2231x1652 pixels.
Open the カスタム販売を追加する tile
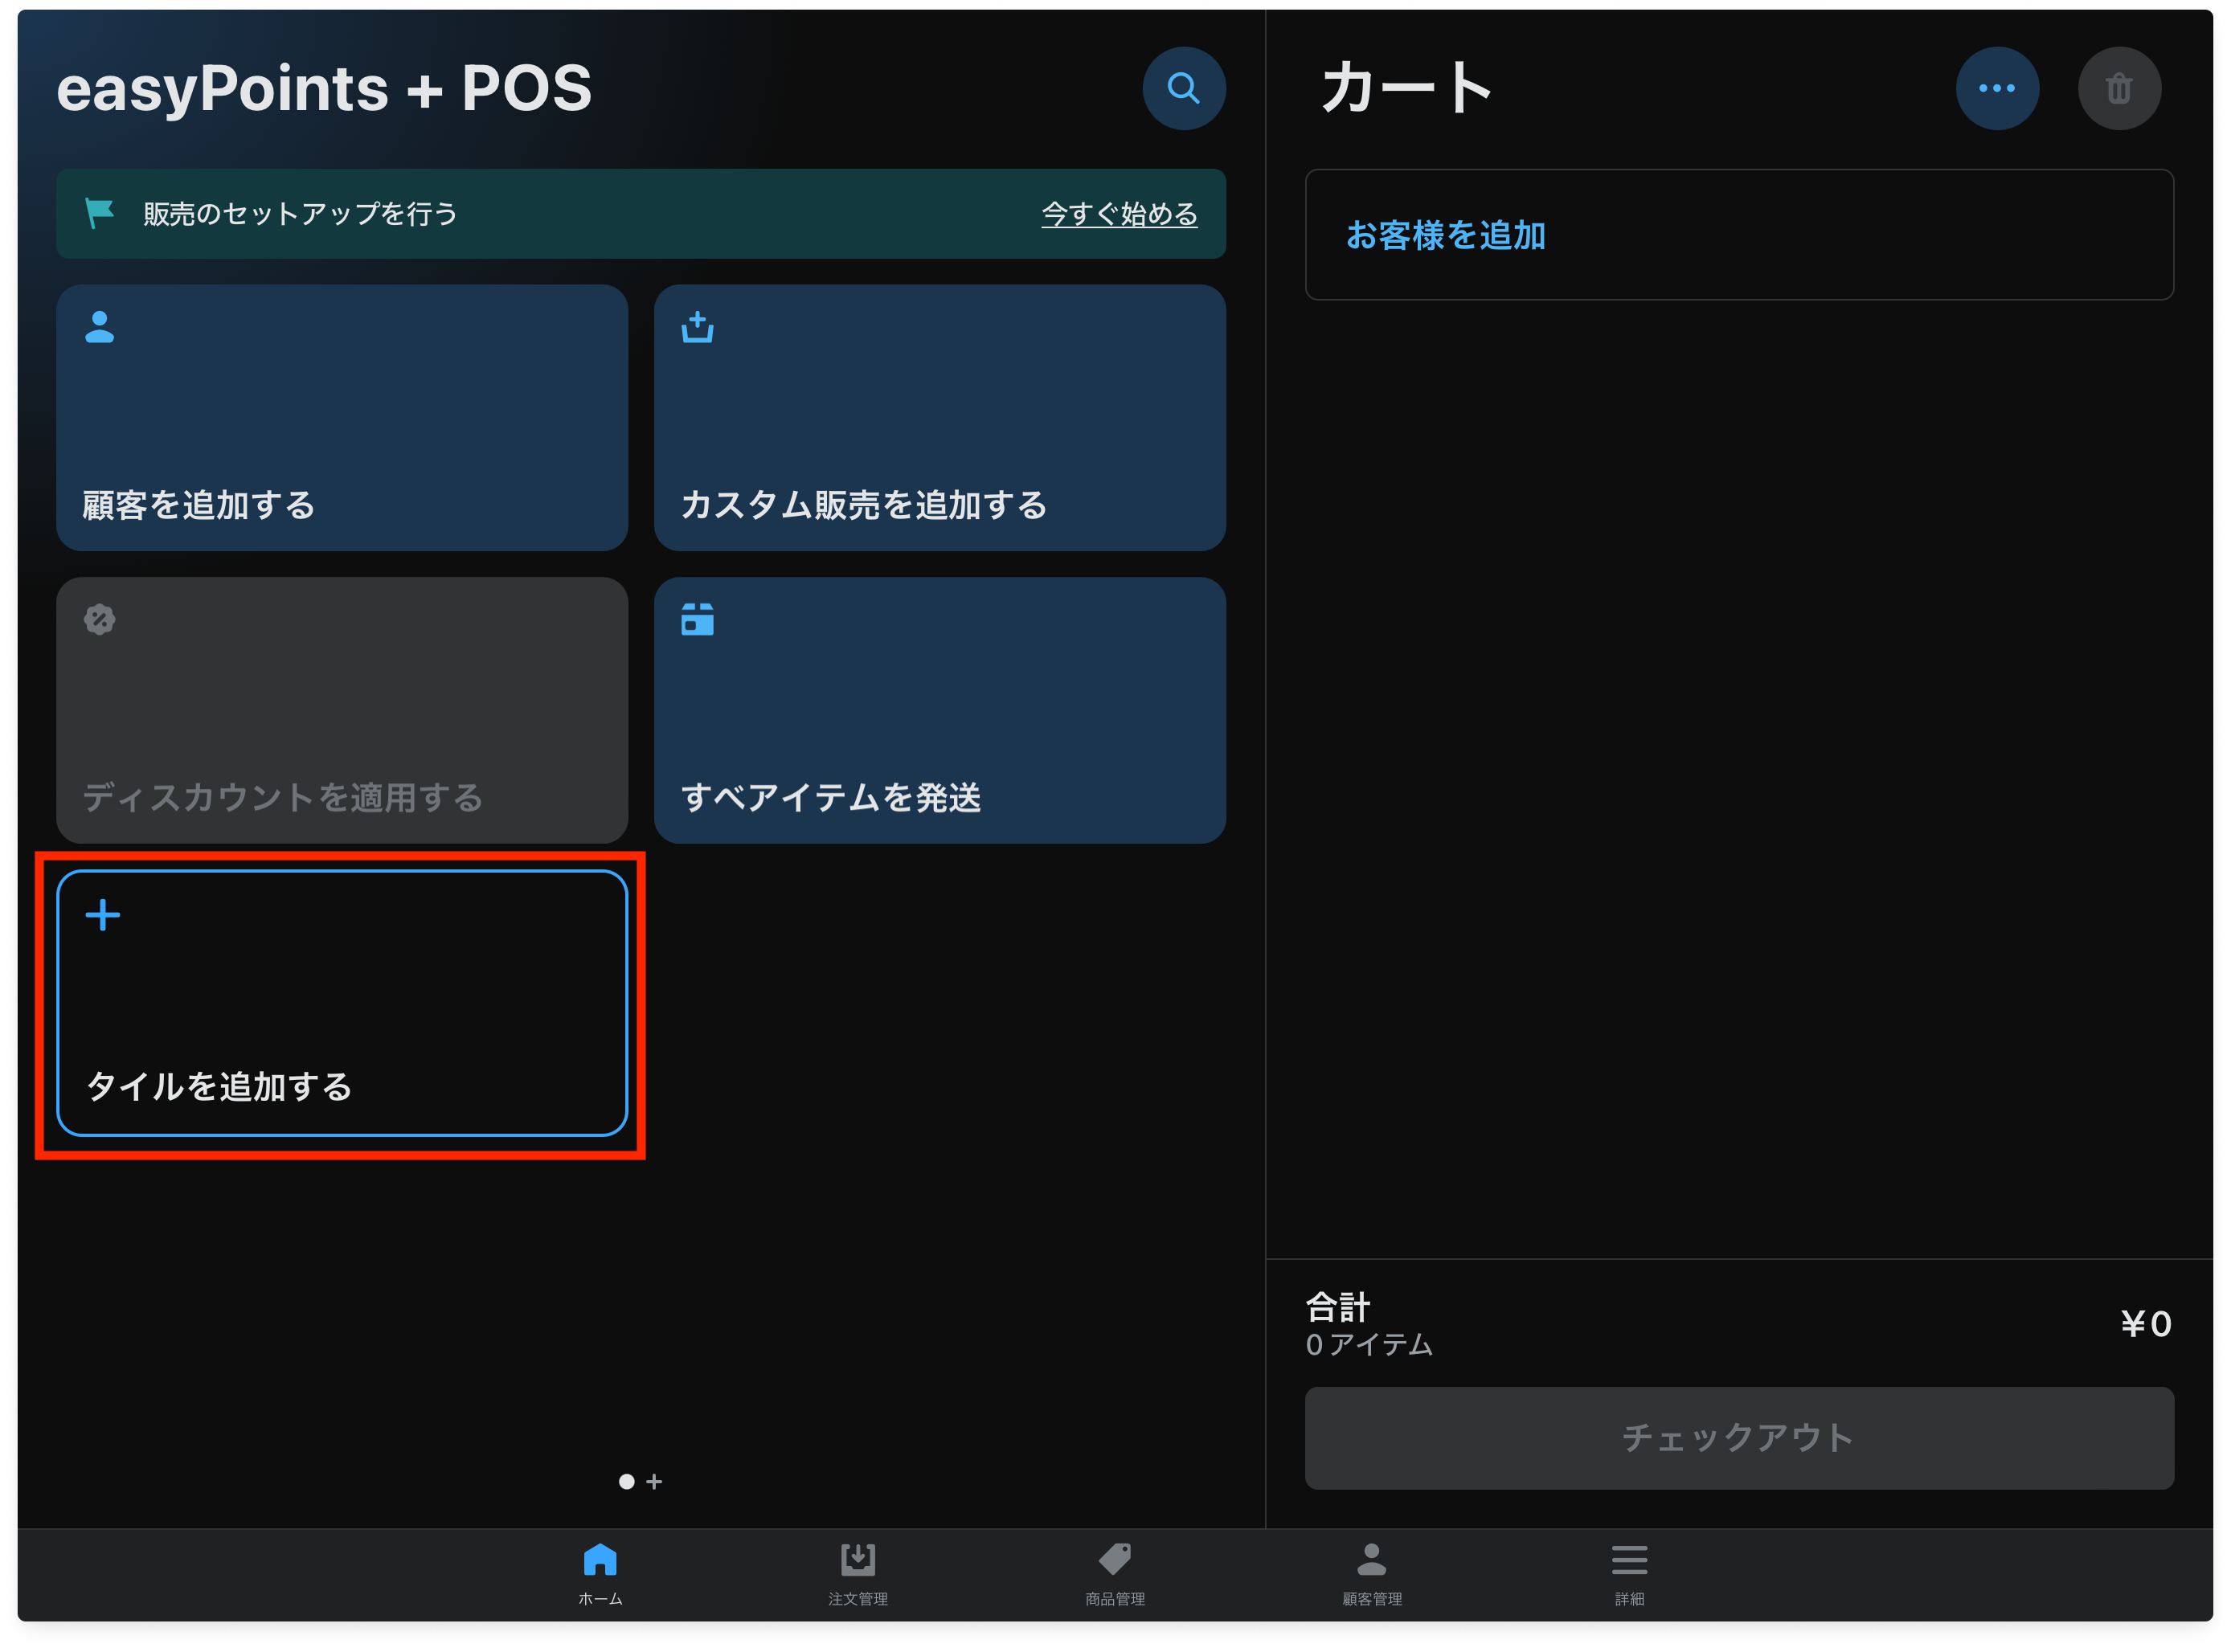(x=940, y=417)
